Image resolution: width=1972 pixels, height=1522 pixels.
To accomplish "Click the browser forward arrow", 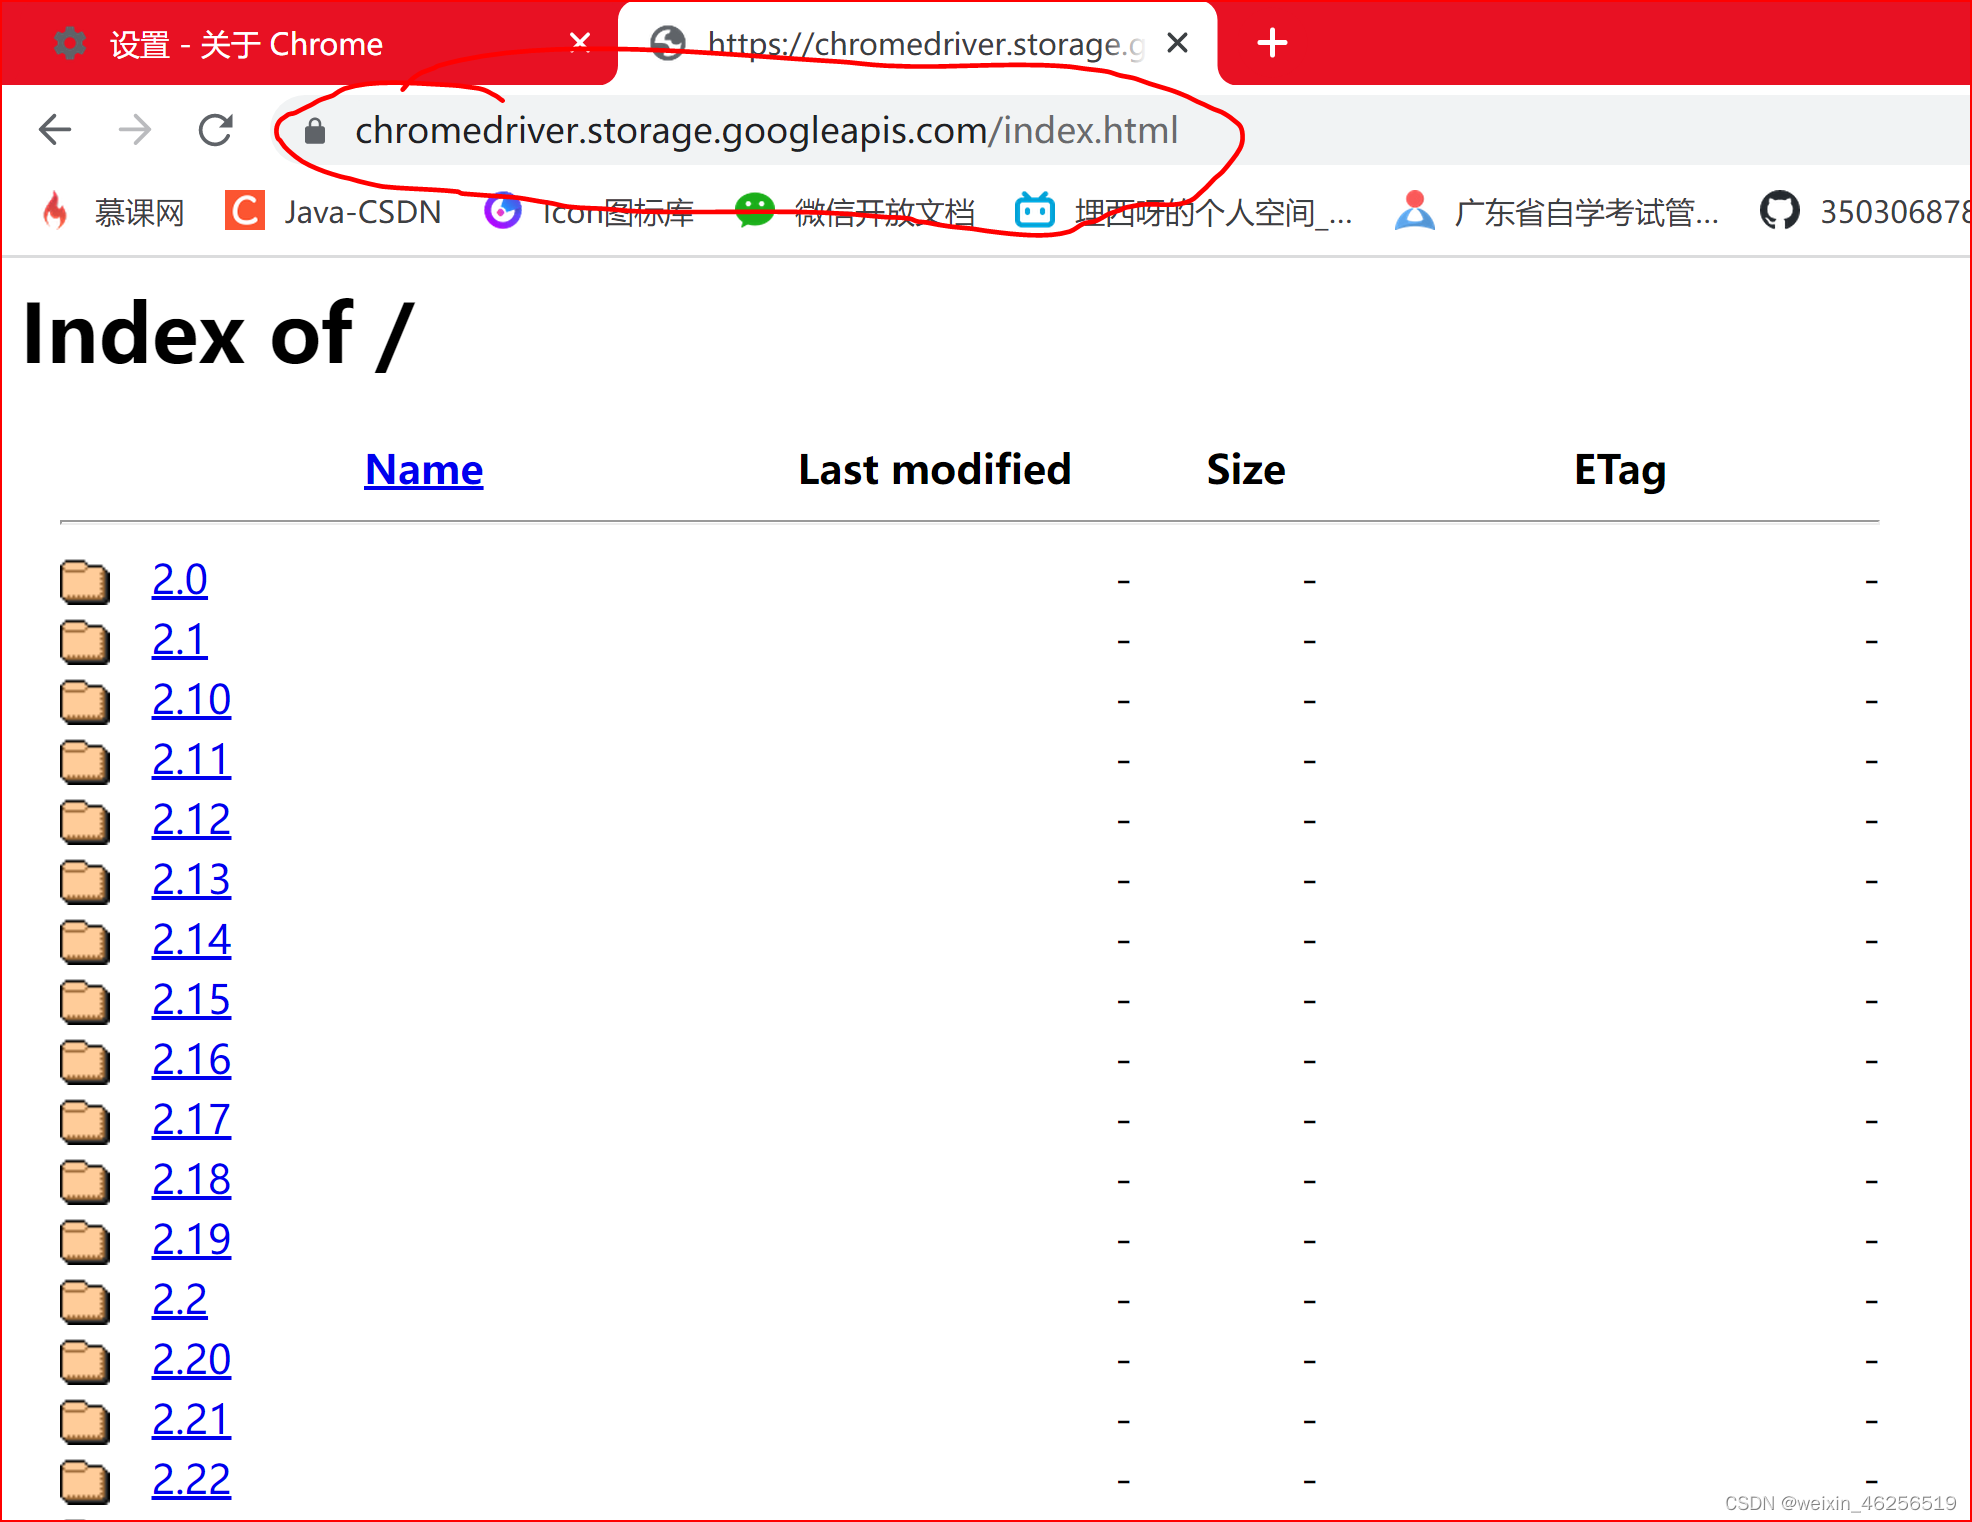I will pyautogui.click(x=135, y=130).
